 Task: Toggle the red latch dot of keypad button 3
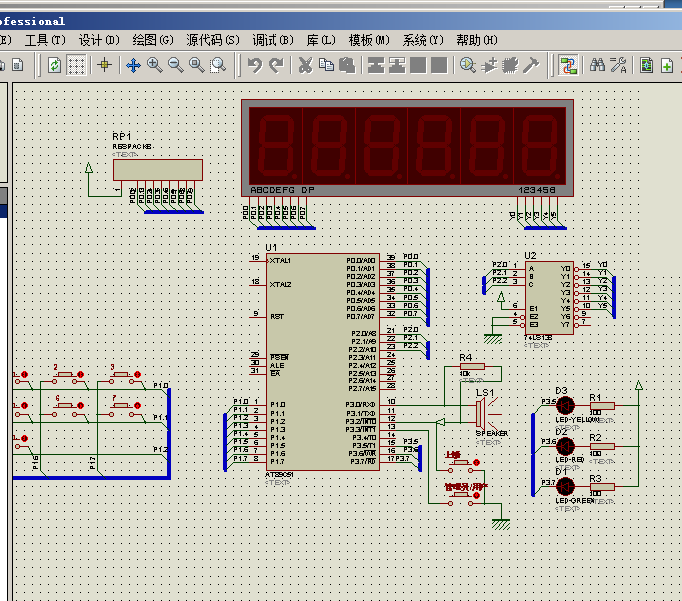pyautogui.click(x=137, y=374)
